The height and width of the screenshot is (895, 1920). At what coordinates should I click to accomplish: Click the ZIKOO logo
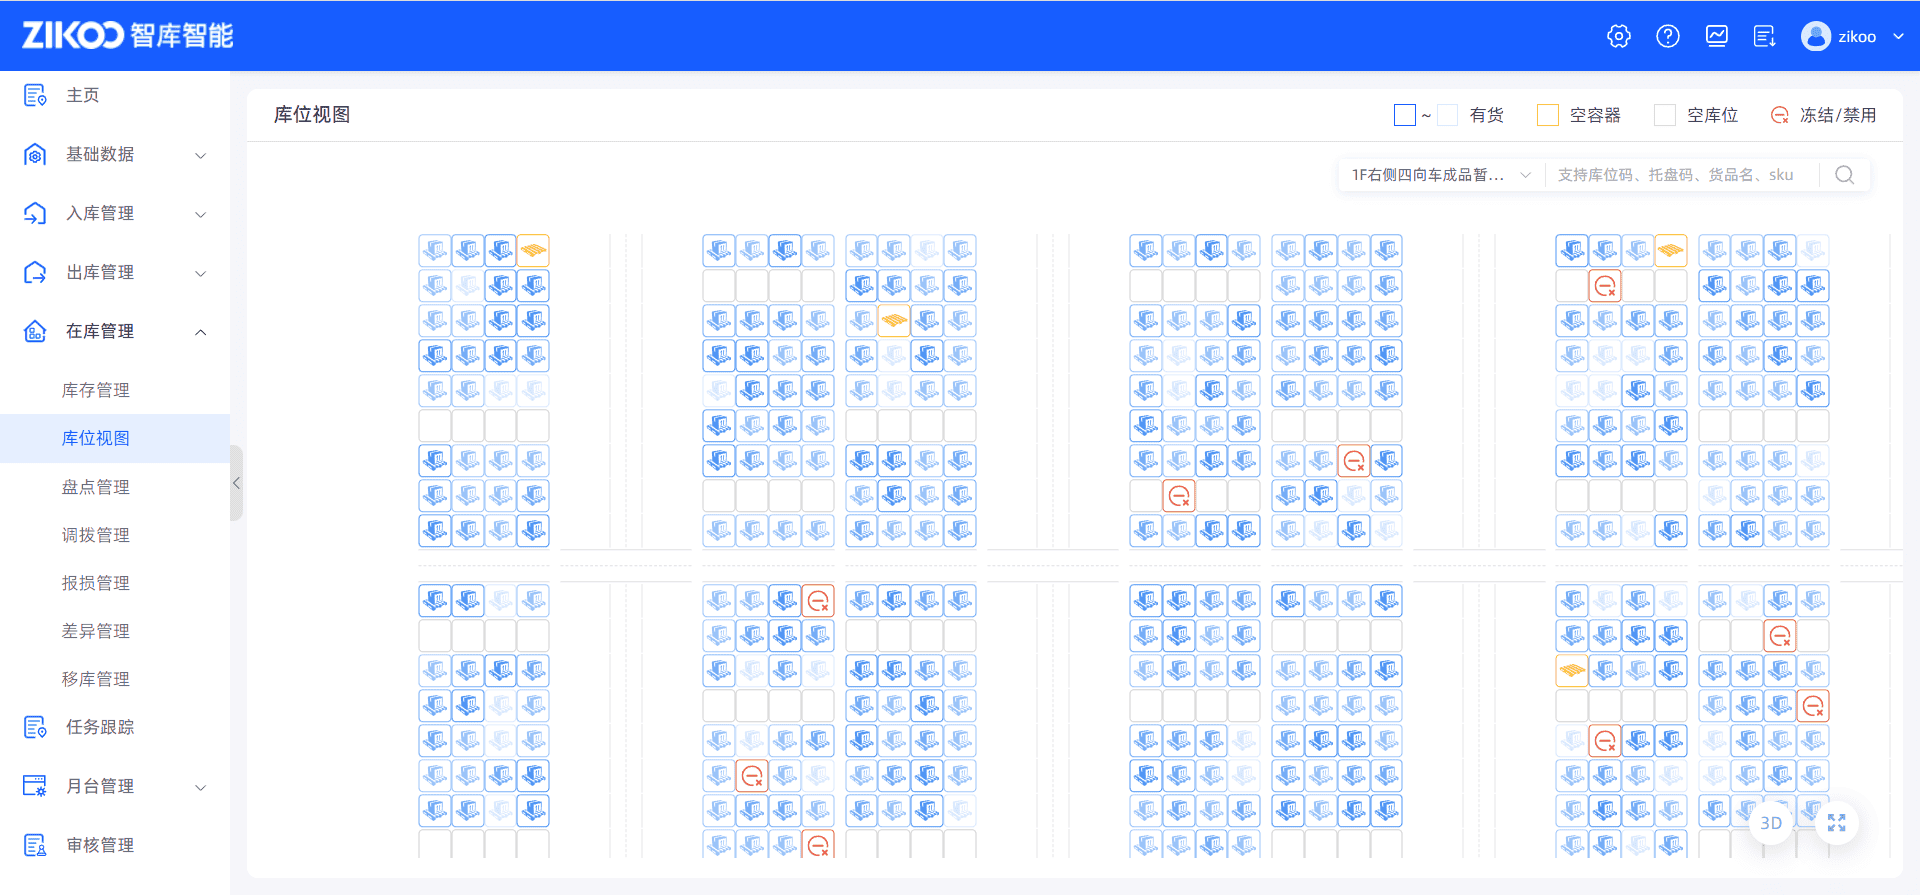128,36
